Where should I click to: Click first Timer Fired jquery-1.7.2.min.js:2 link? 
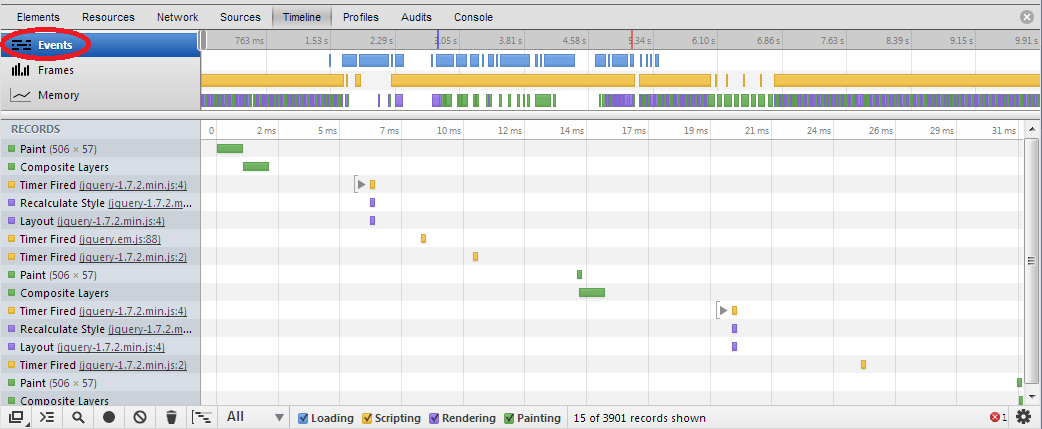click(x=133, y=256)
